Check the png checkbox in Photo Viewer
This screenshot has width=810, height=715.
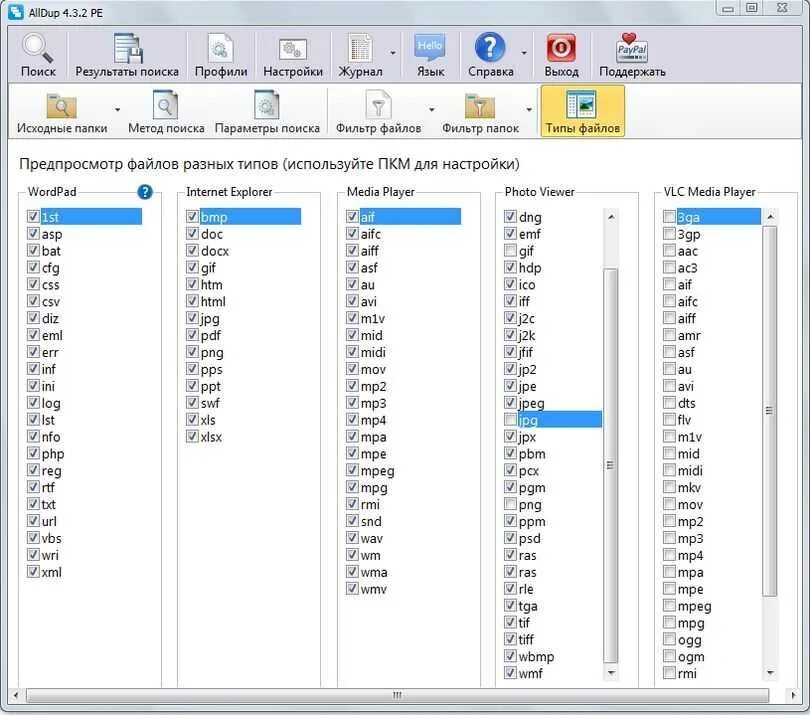point(510,504)
